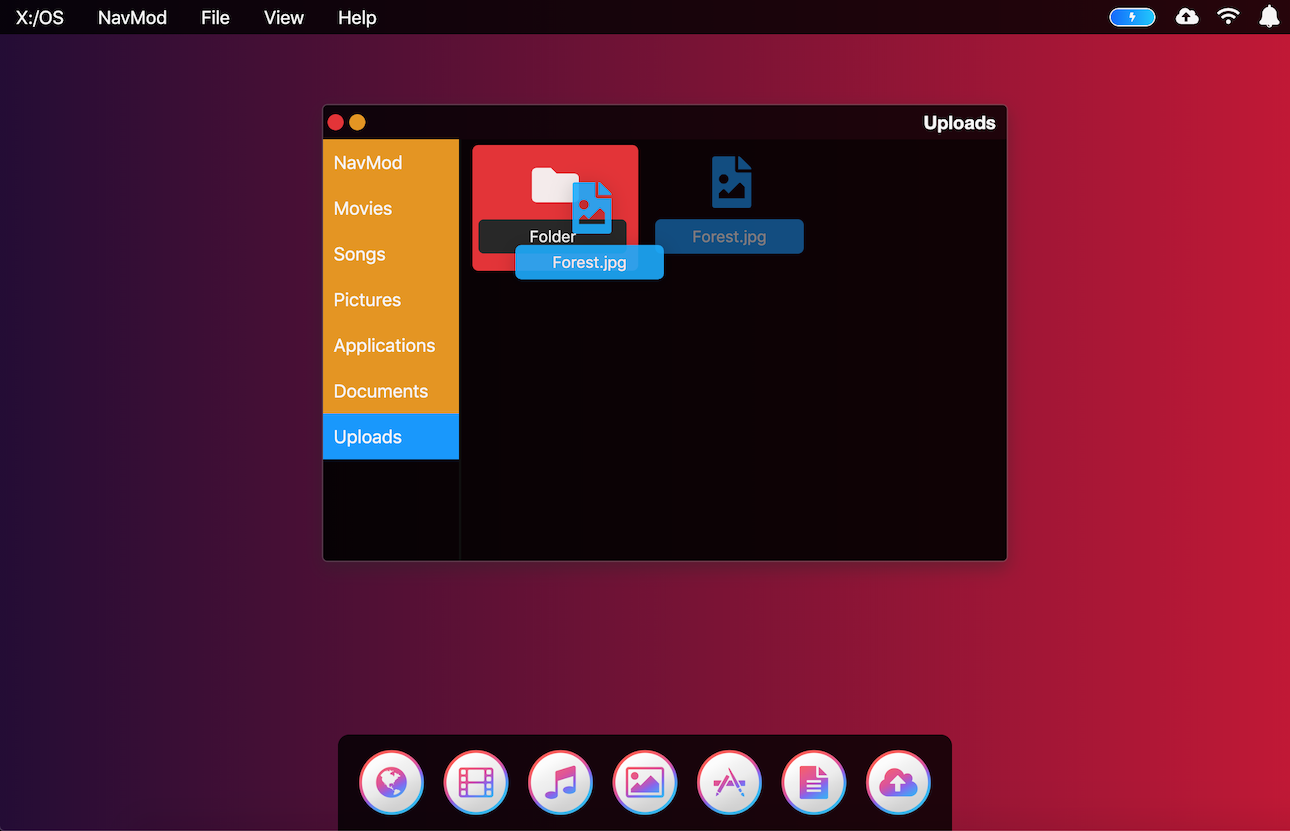Open the cloud Uploads dock icon
Viewport: 1290px width, 831px height.
(898, 782)
